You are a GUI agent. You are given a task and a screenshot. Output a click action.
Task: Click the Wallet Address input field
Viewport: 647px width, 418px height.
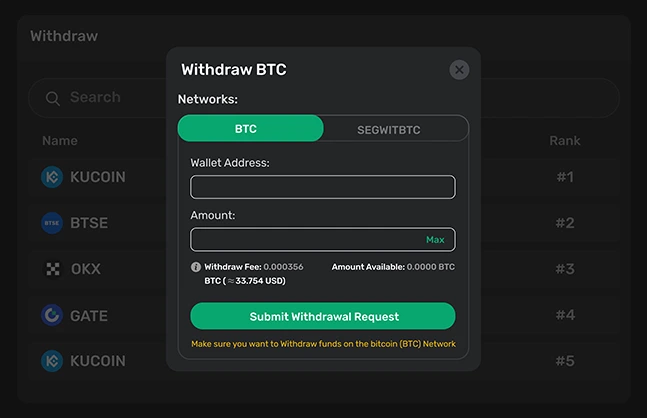point(322,187)
